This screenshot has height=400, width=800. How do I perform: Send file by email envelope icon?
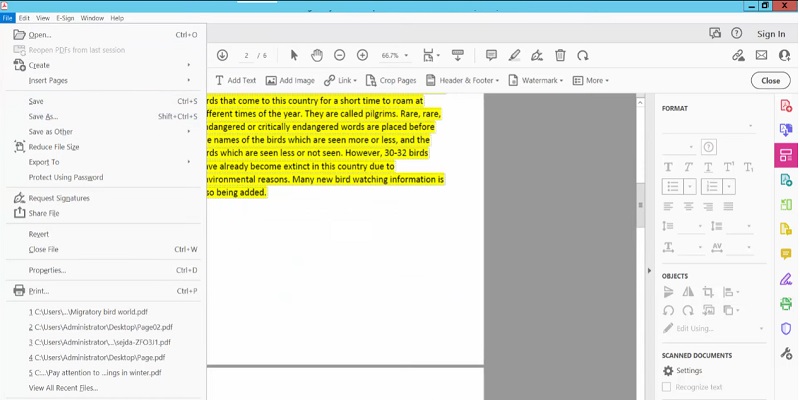[761, 55]
